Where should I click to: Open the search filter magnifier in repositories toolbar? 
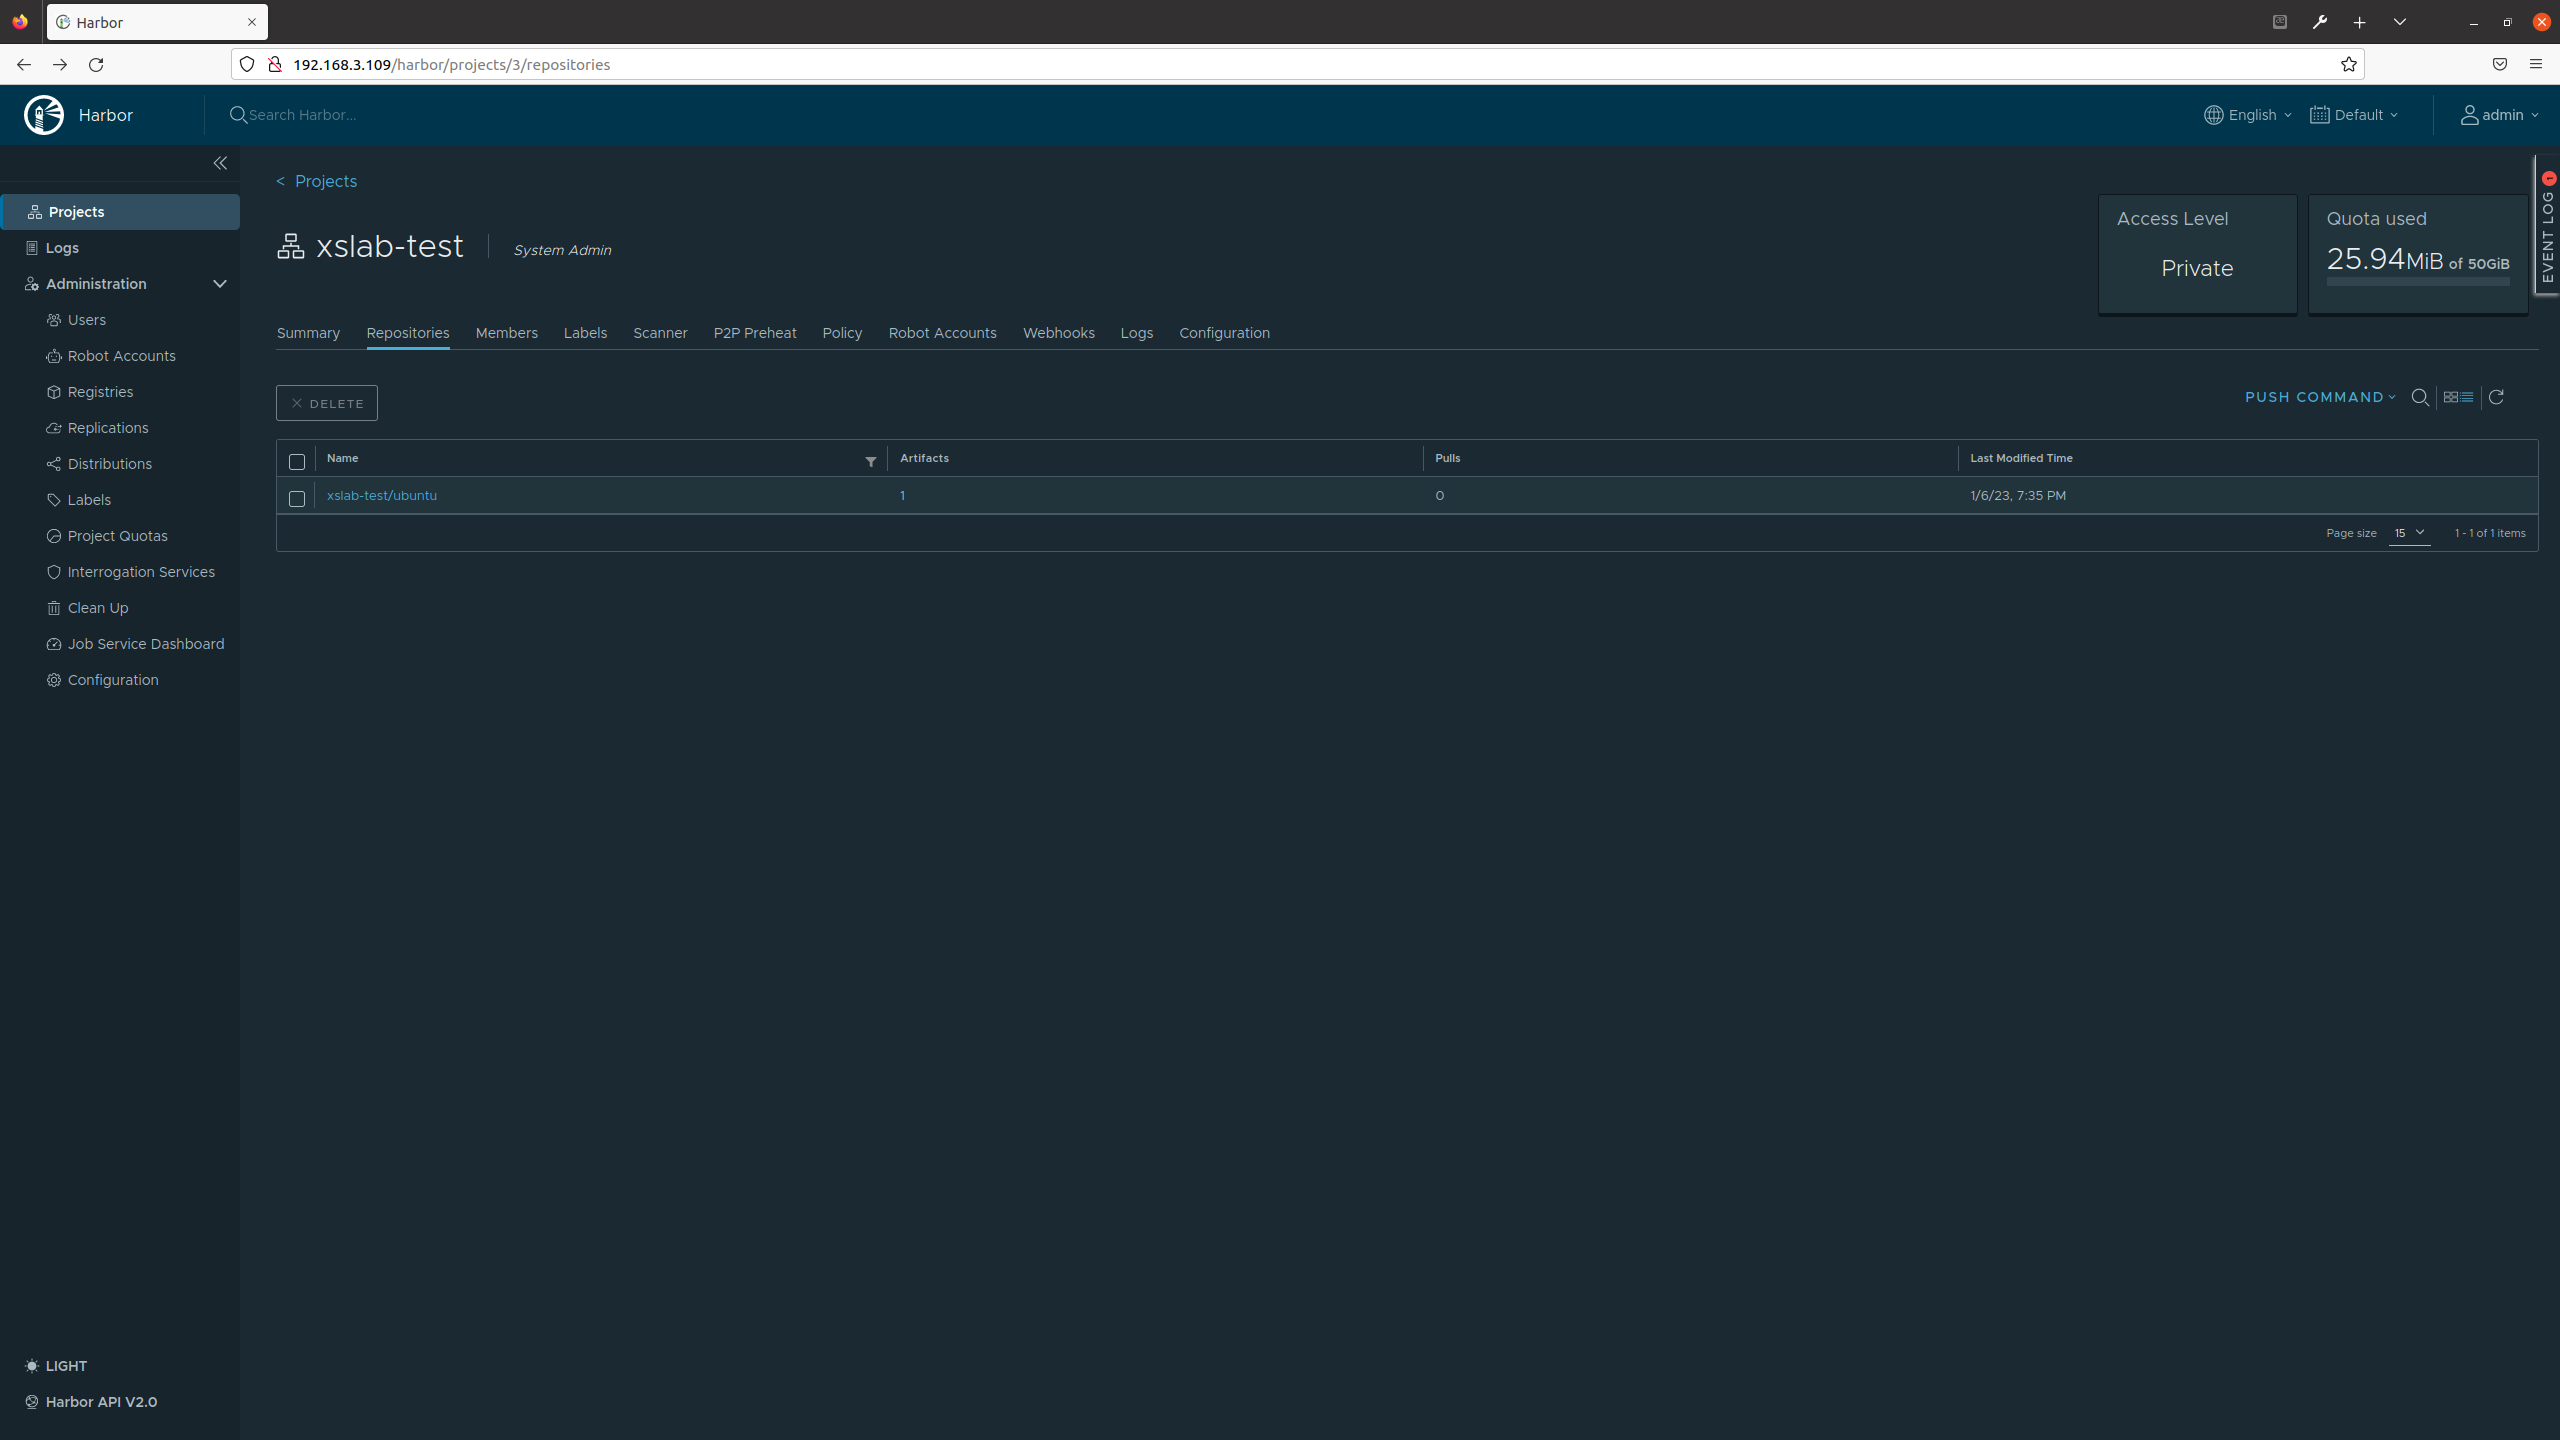(x=2420, y=397)
